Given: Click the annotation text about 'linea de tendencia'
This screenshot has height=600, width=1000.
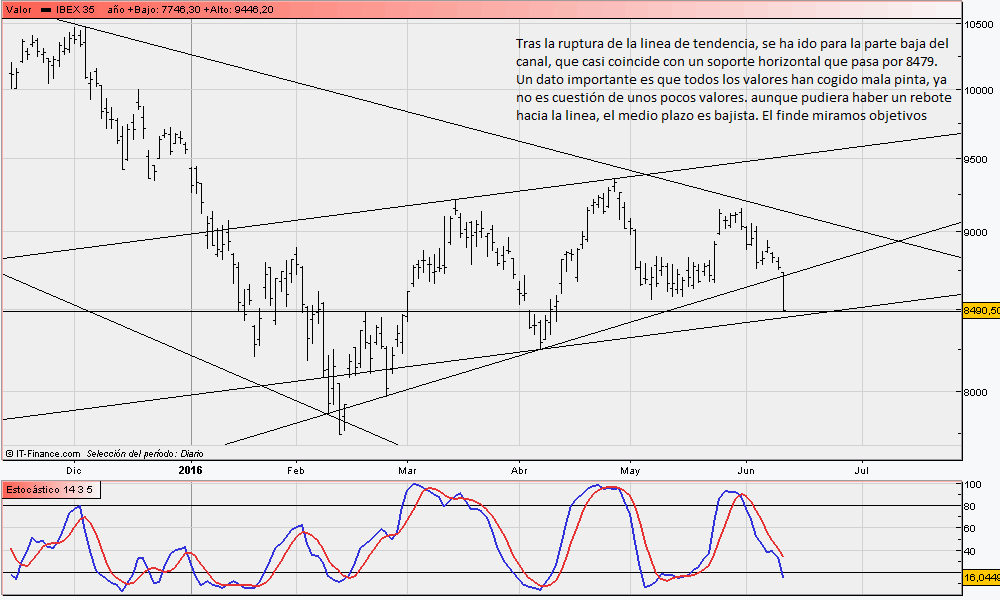Looking at the screenshot, I should pyautogui.click(x=732, y=80).
